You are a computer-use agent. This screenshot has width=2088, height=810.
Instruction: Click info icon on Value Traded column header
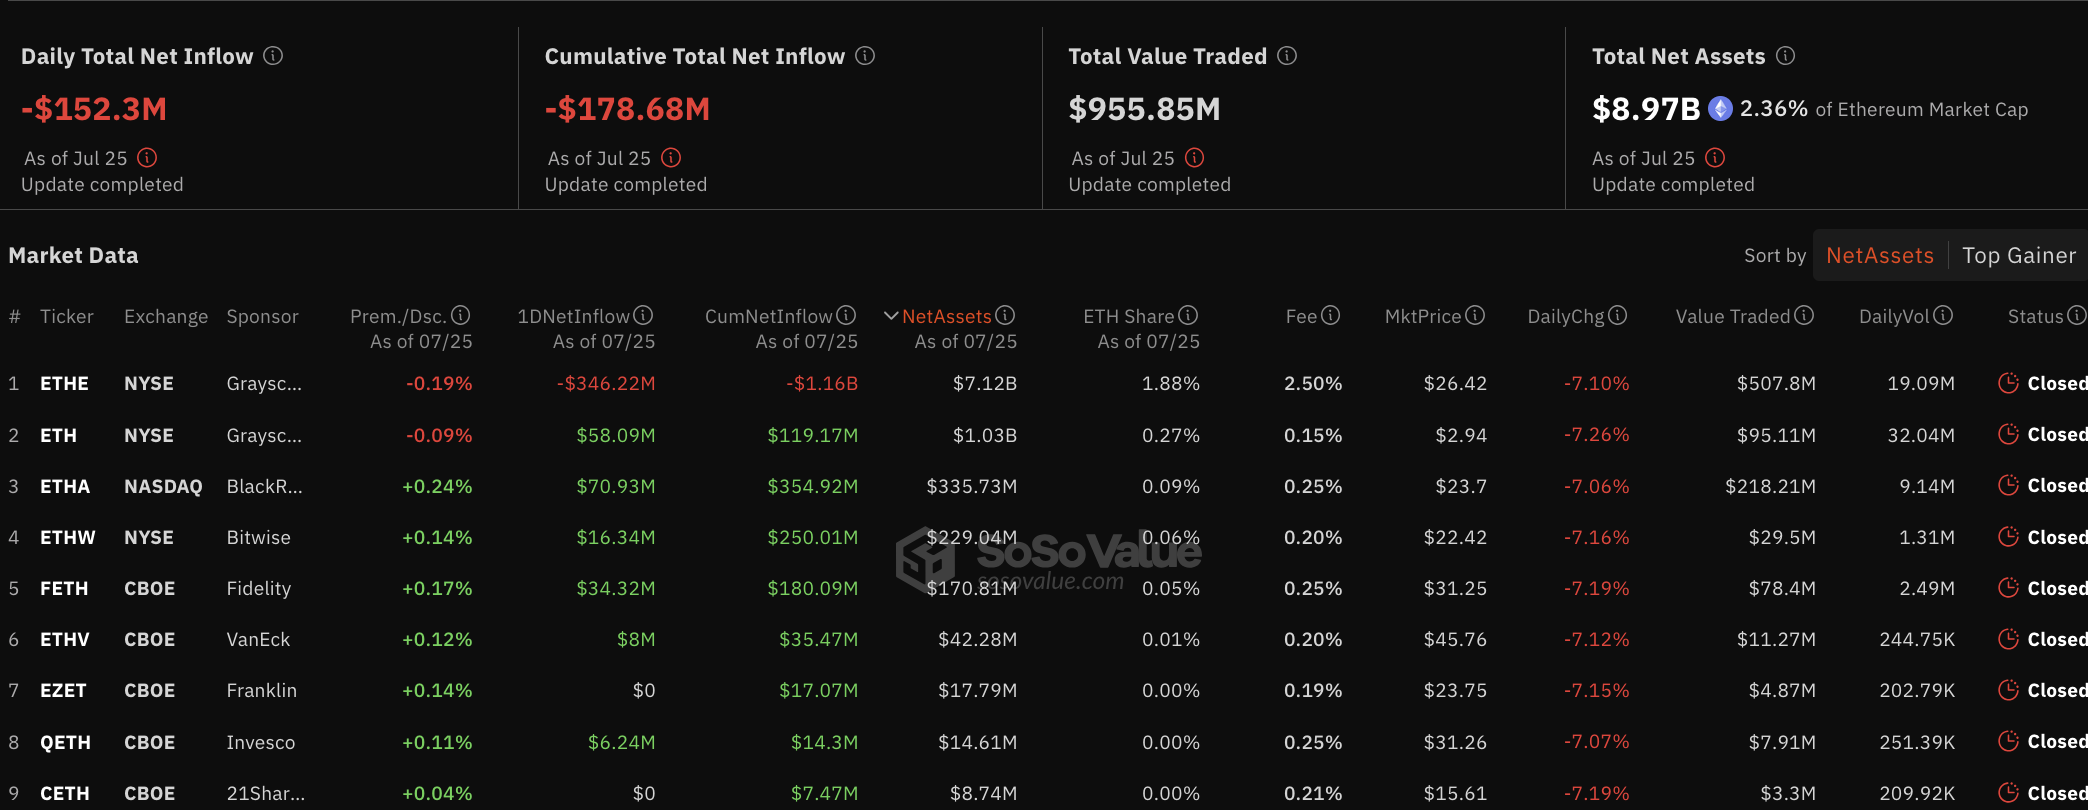pyautogui.click(x=1804, y=315)
